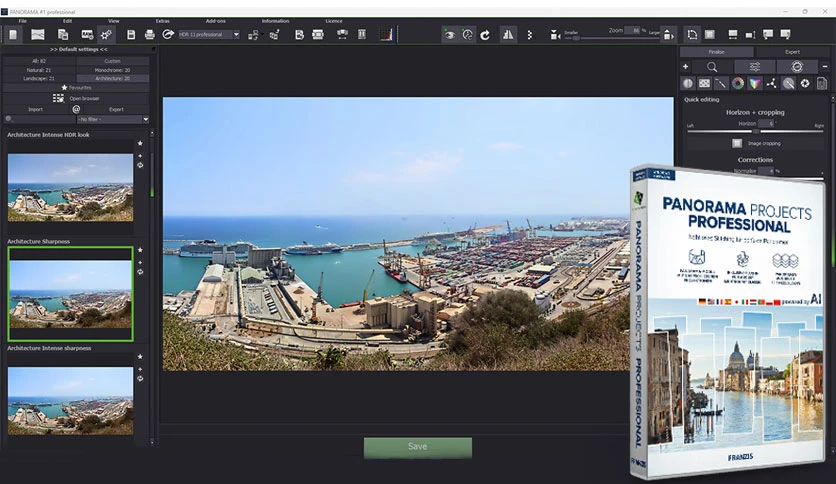The height and width of the screenshot is (484, 836).
Task: Open the Information menu
Action: pos(275,21)
